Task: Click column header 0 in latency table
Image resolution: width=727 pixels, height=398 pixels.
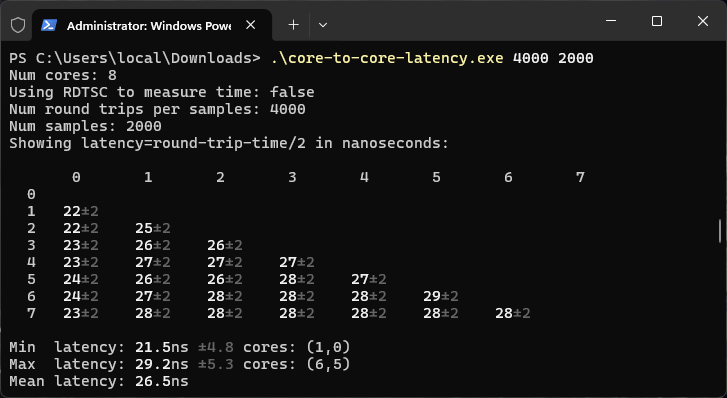Action: point(76,177)
